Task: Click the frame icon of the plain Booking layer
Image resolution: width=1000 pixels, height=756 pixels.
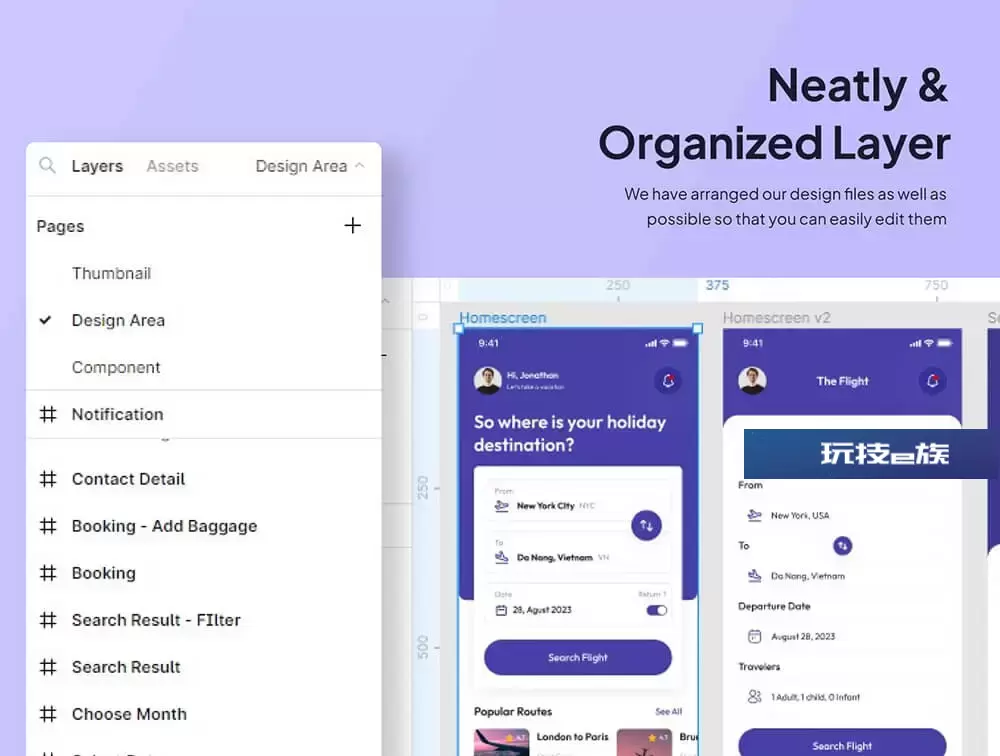Action: (48, 573)
